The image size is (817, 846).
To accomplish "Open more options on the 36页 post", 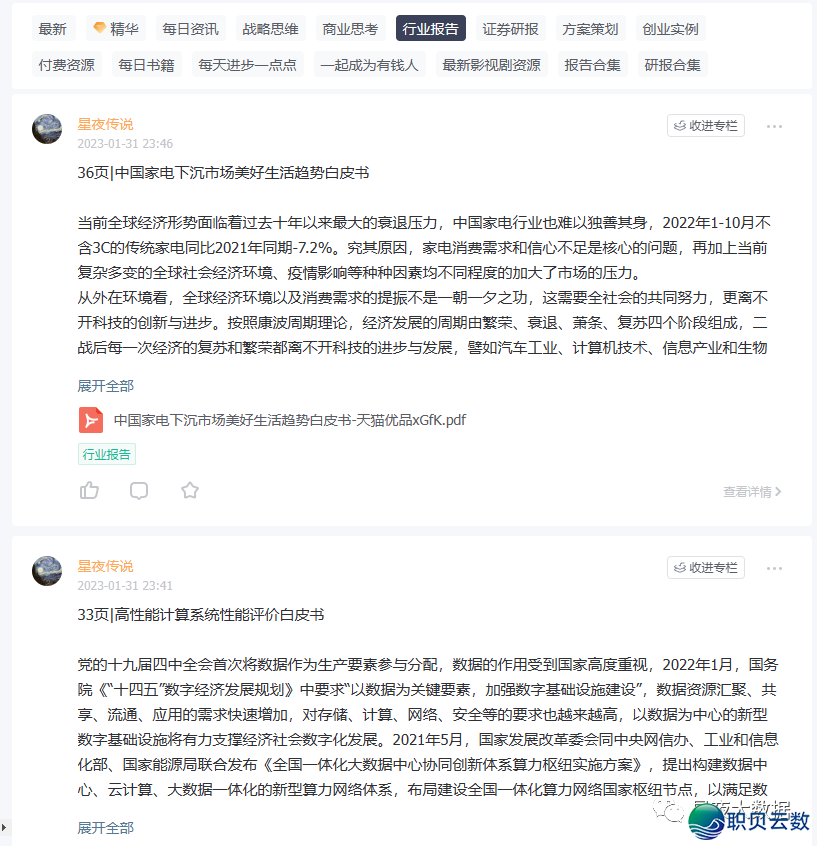I will [774, 126].
